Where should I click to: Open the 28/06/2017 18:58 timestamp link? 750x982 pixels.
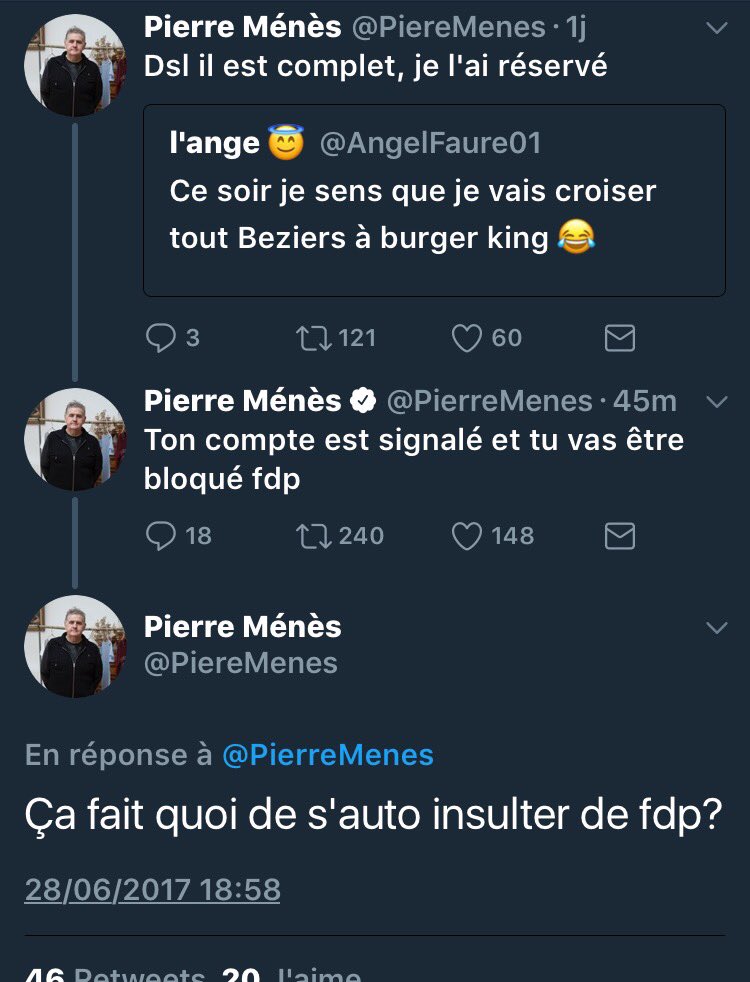(x=152, y=889)
